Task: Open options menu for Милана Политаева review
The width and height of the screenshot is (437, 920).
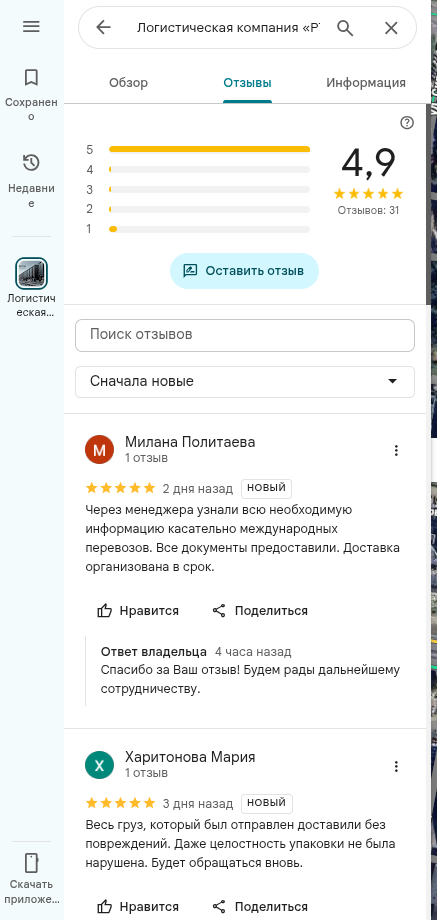Action: [397, 451]
